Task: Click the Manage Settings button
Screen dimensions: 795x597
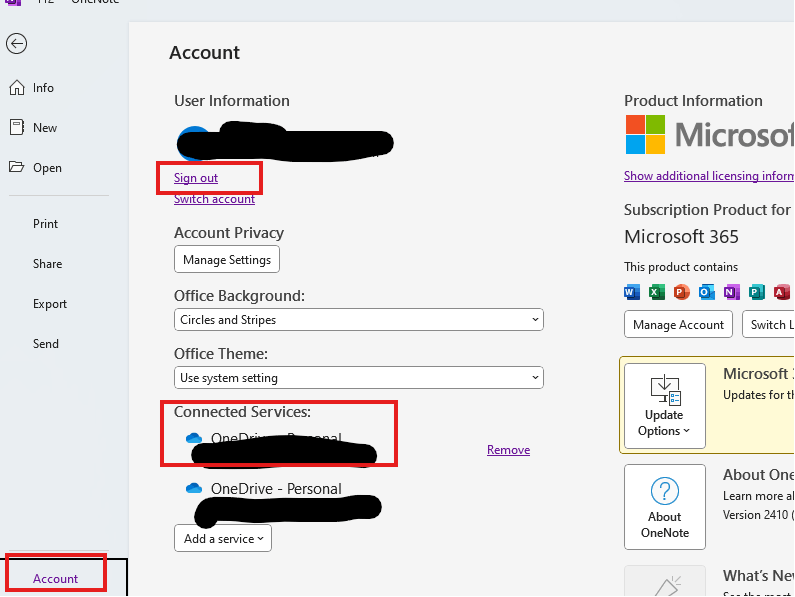Action: tap(227, 260)
